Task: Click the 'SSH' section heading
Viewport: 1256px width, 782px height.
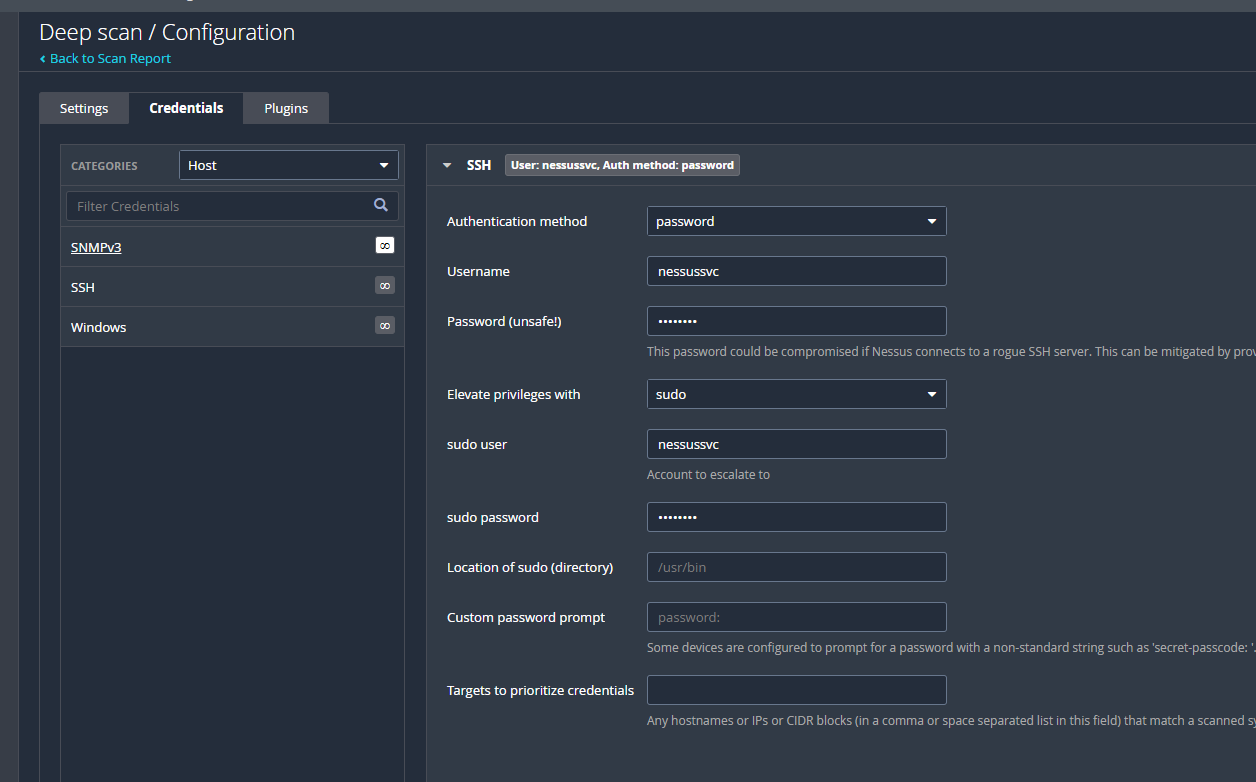Action: (x=479, y=165)
